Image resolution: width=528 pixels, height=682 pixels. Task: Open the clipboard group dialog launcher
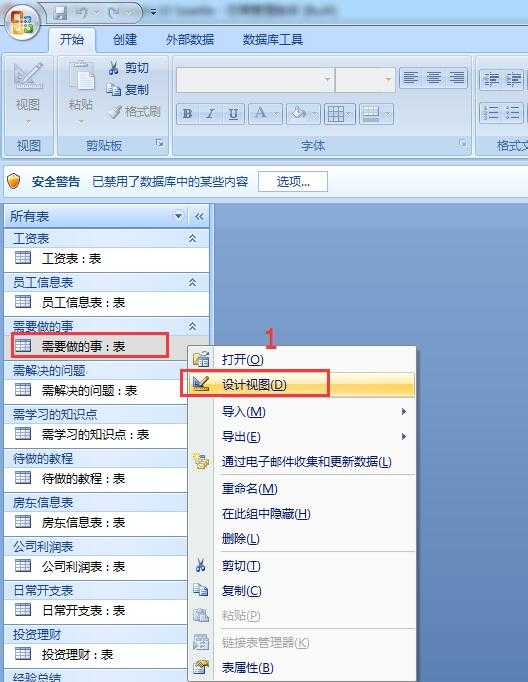(x=160, y=143)
